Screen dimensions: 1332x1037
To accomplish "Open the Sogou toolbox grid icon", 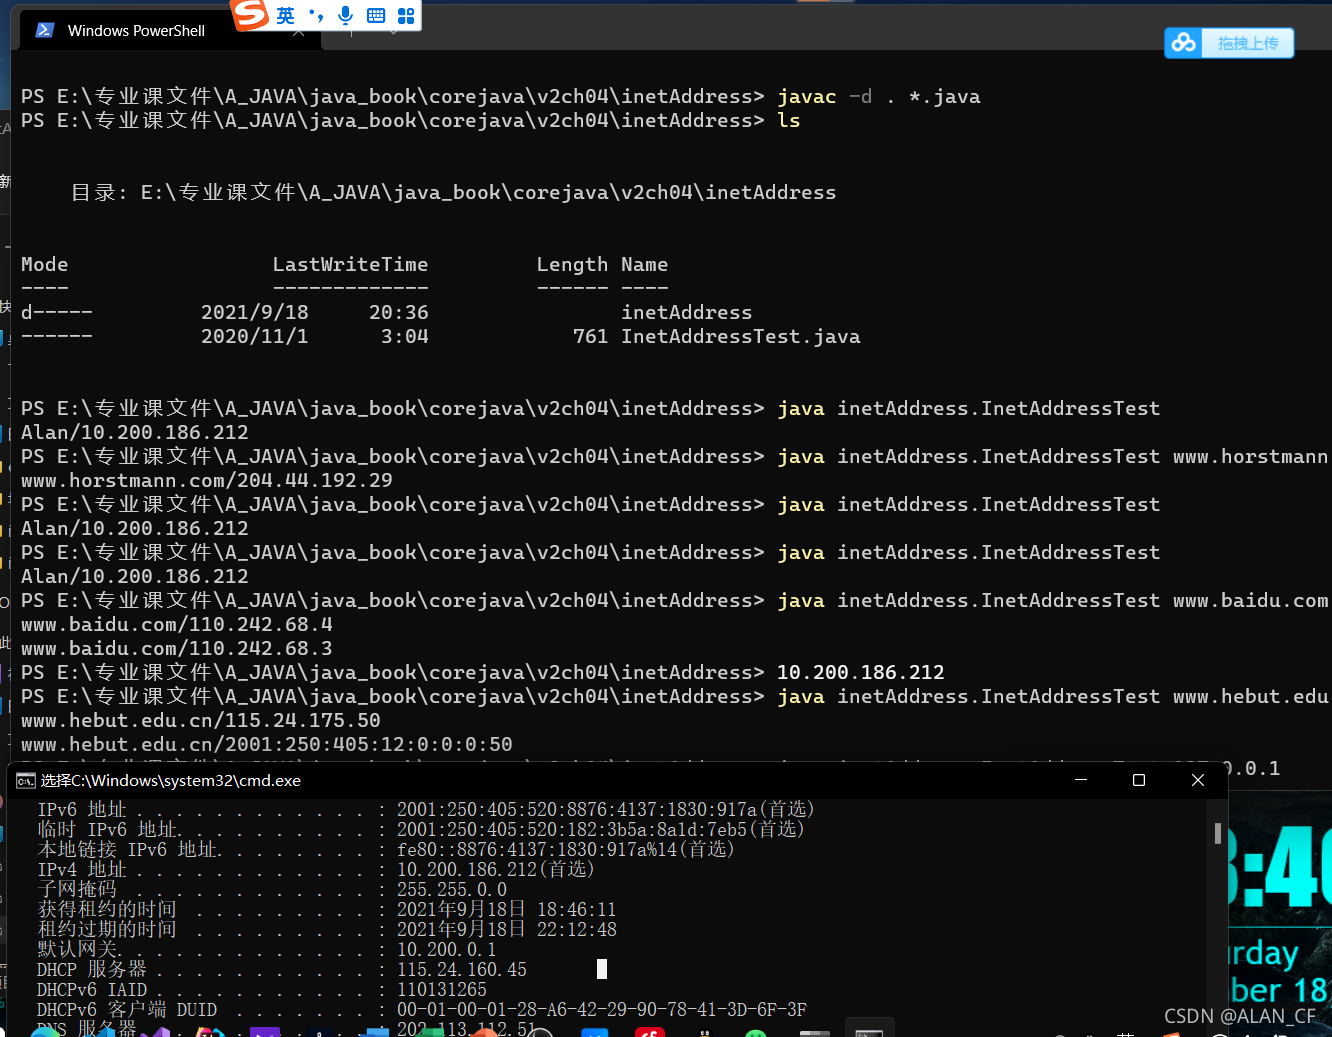I will pyautogui.click(x=406, y=15).
